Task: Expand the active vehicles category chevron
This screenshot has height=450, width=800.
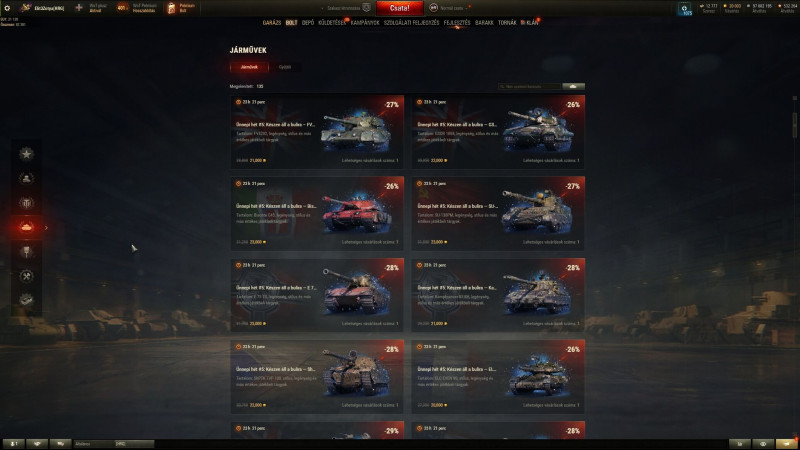Action: click(46, 228)
